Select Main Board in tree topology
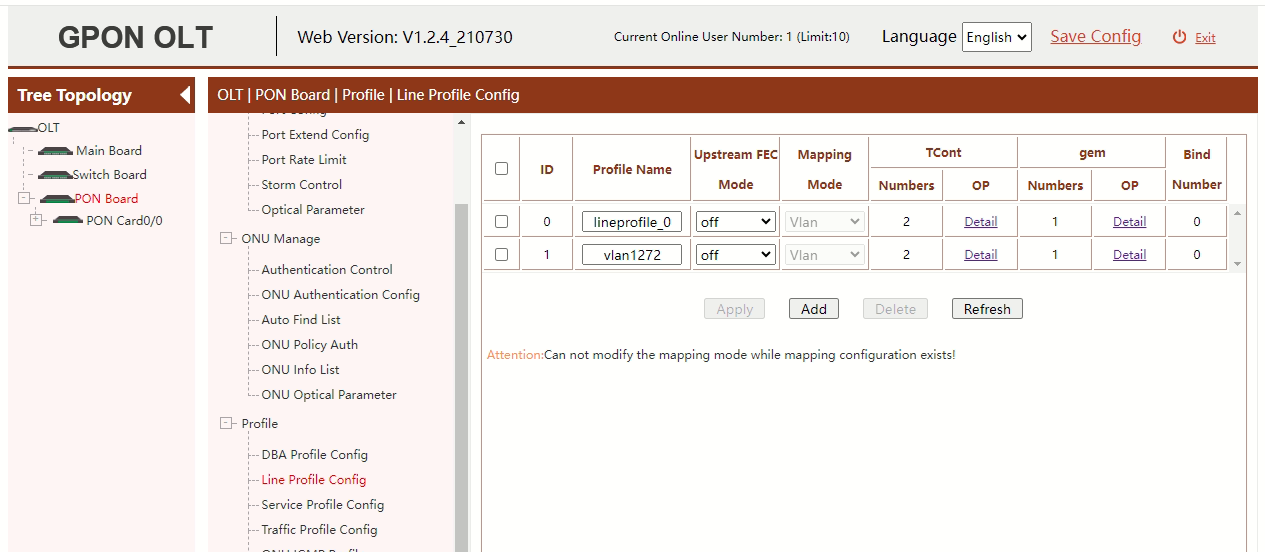Image resolution: width=1265 pixels, height=552 pixels. point(109,151)
